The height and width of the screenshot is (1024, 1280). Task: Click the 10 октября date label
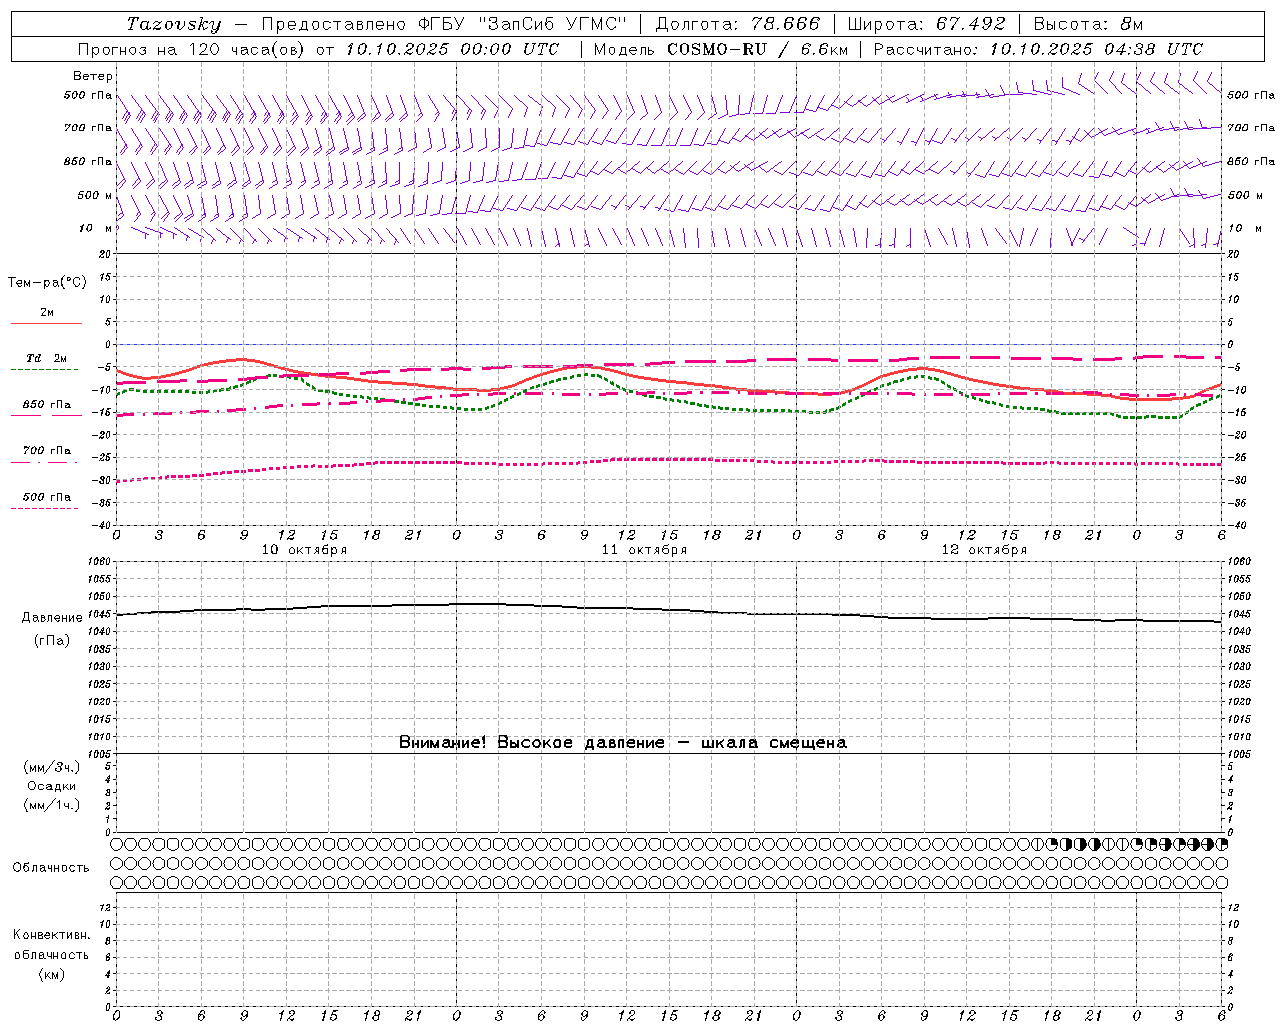pyautogui.click(x=304, y=550)
